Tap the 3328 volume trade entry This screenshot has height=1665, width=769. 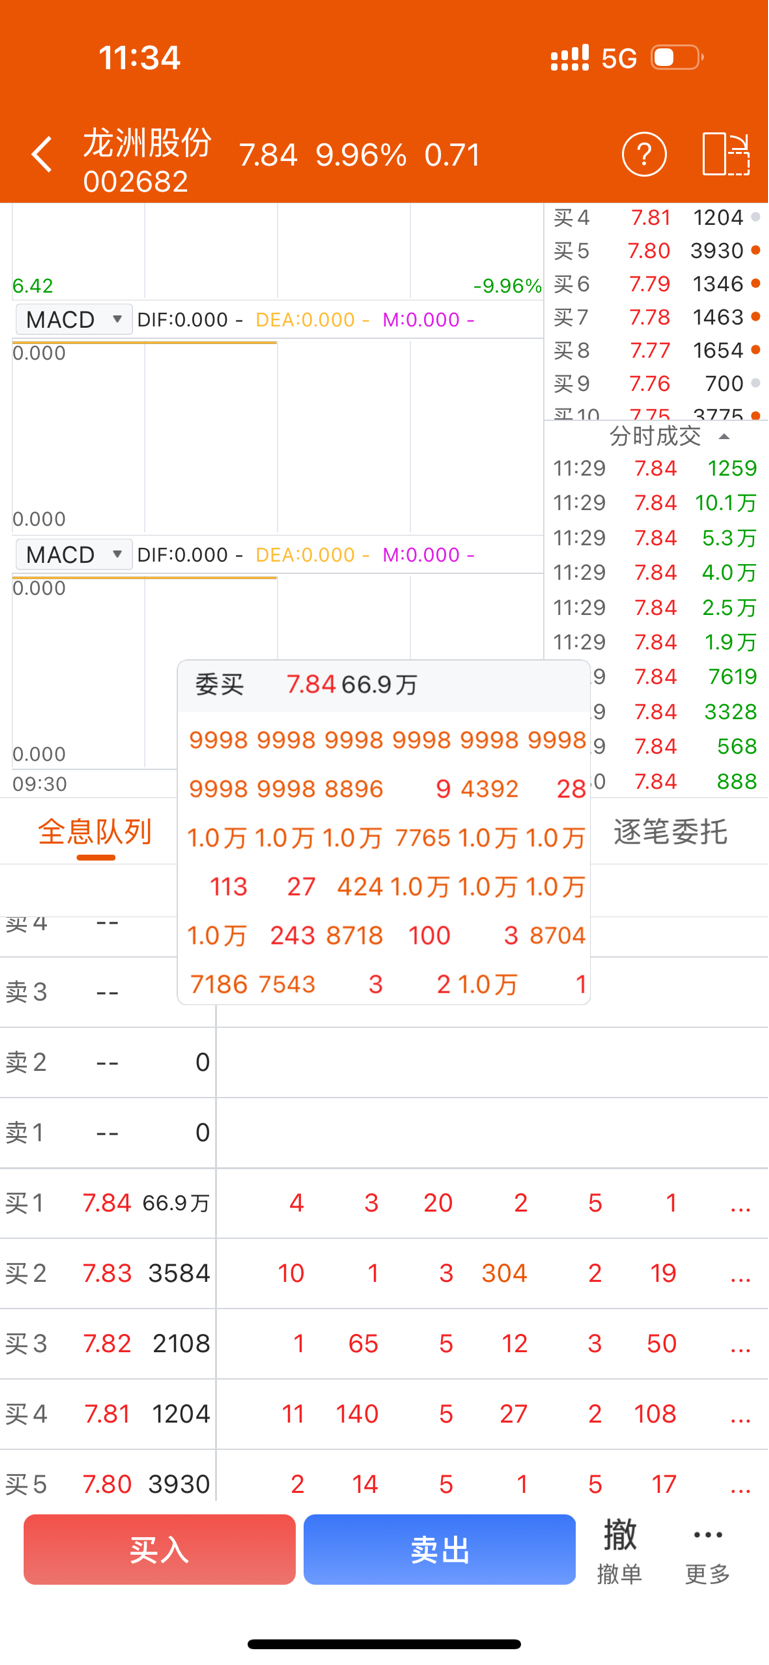point(732,712)
